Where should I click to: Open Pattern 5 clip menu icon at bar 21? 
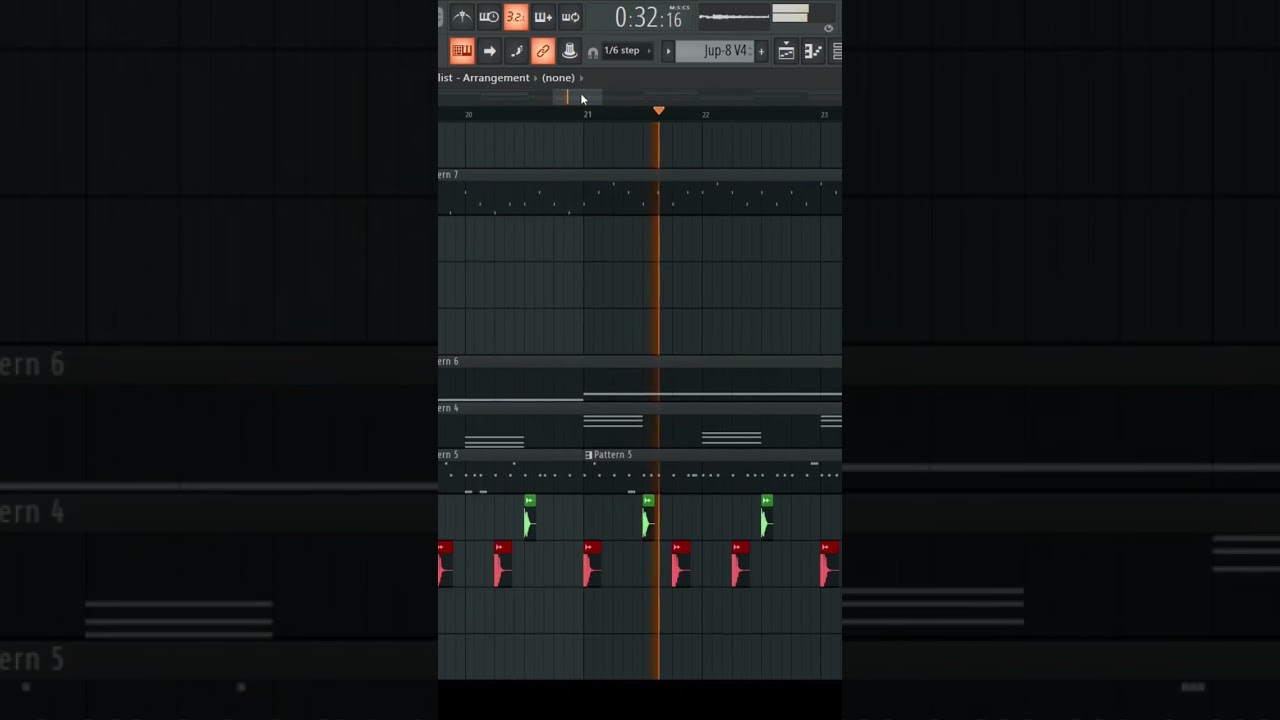[x=589, y=455]
